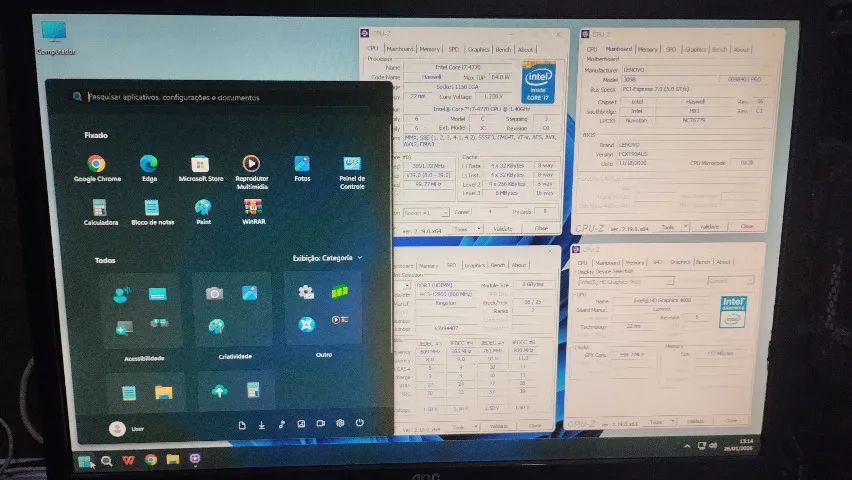Switch to CPU tab in Mainboard window
This screenshot has width=852, height=480.
(x=592, y=49)
